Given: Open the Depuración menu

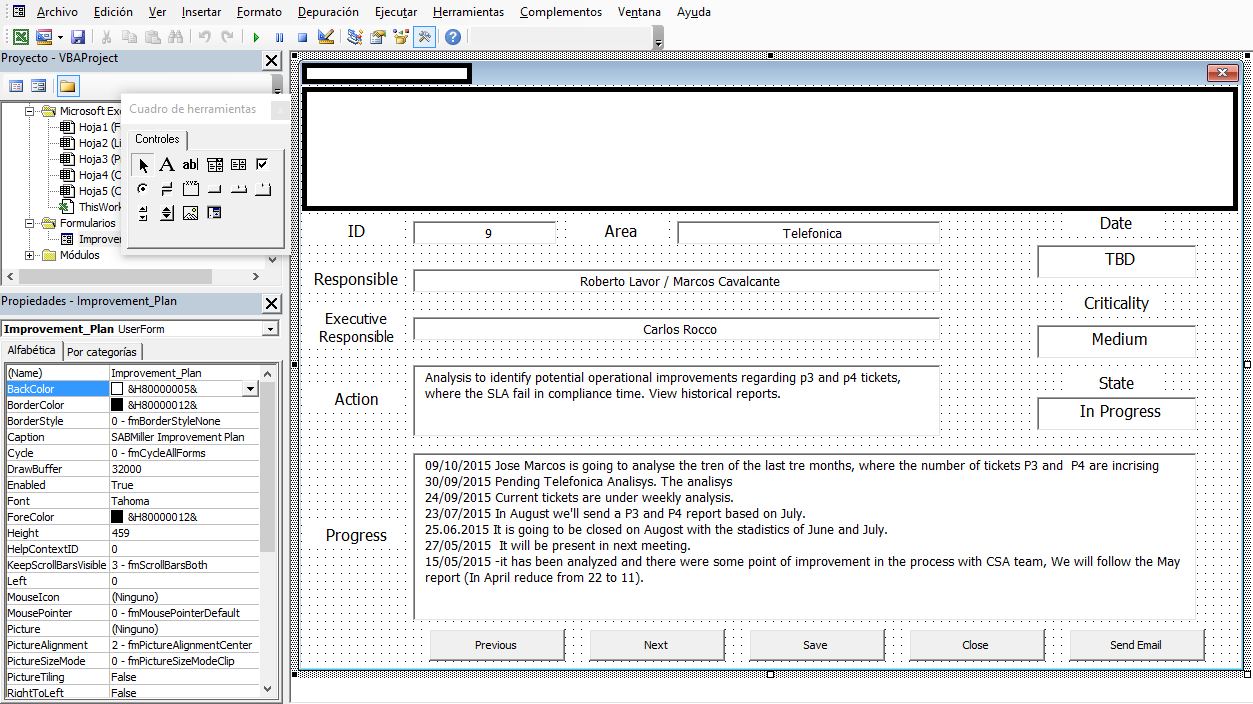Looking at the screenshot, I should pyautogui.click(x=328, y=12).
